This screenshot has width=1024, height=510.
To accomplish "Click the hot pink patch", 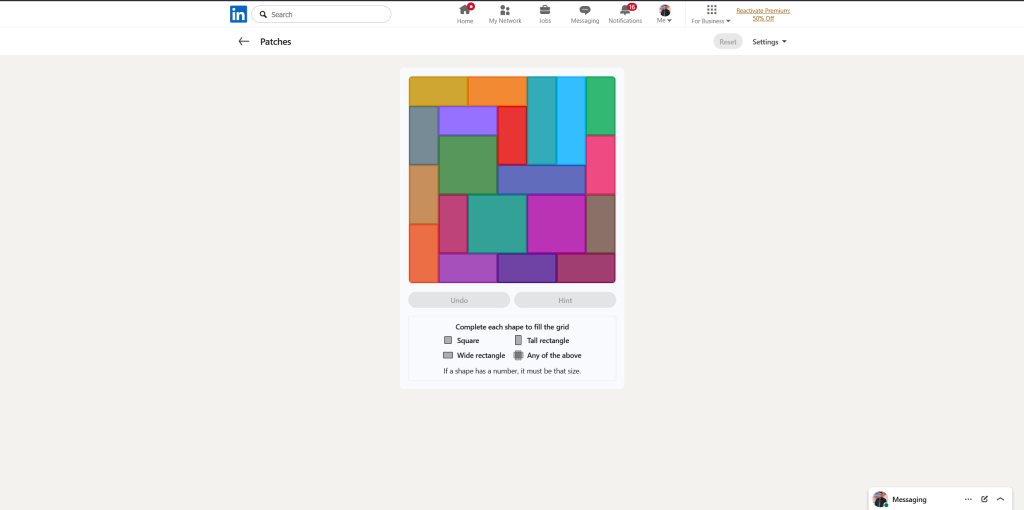I will click(601, 165).
